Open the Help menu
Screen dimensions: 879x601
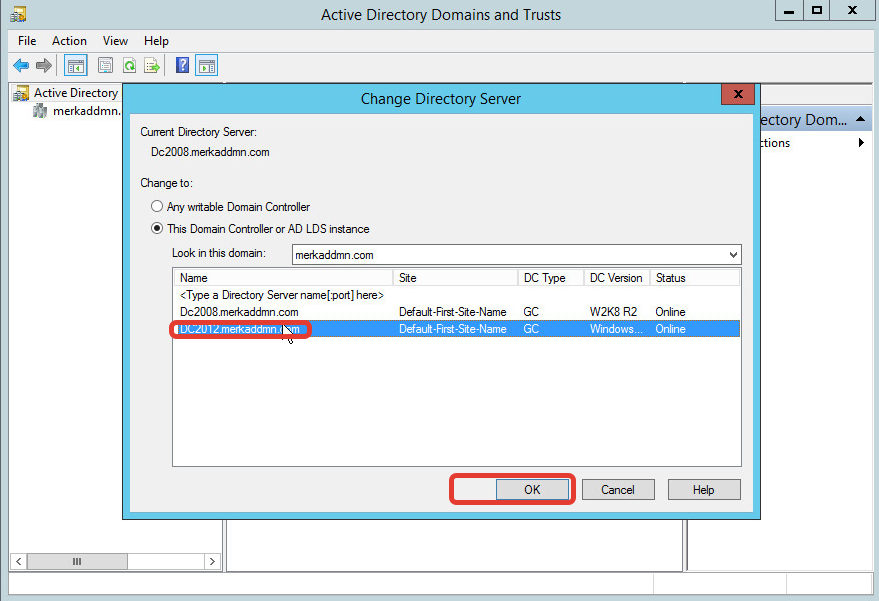click(156, 41)
